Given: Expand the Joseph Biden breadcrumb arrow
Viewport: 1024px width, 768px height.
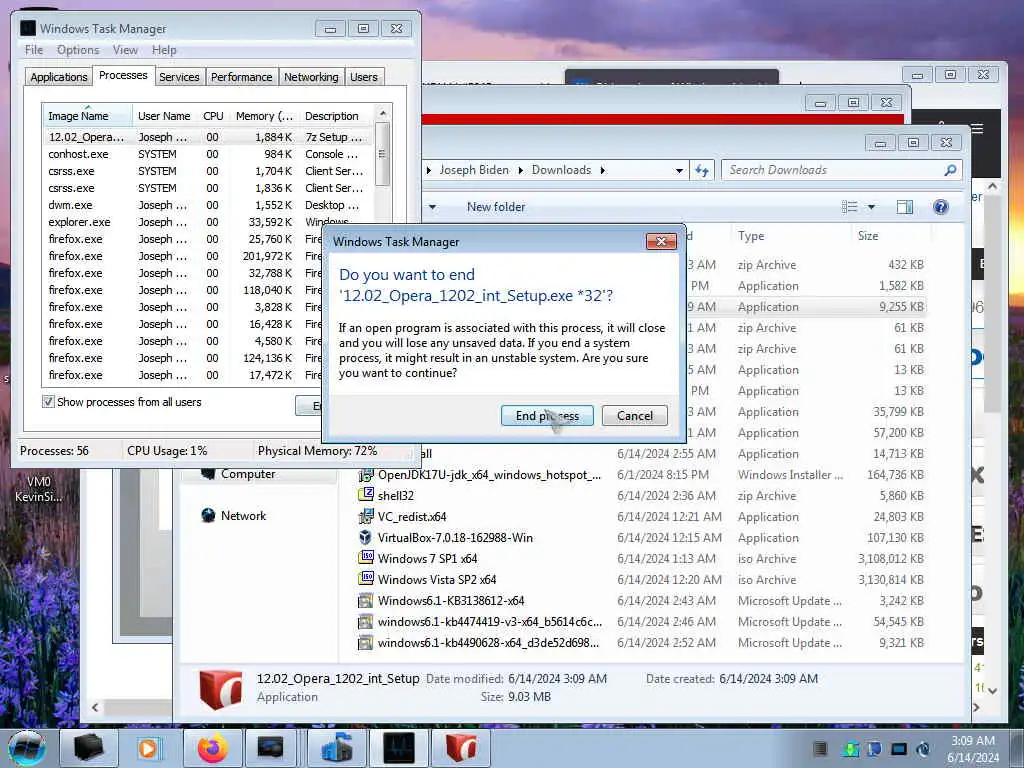Looking at the screenshot, I should (x=520, y=170).
